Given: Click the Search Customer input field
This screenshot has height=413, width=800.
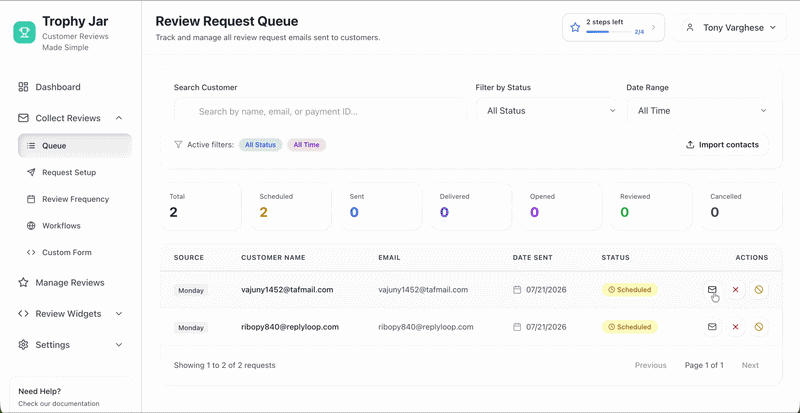Looking at the screenshot, I should click(320, 111).
